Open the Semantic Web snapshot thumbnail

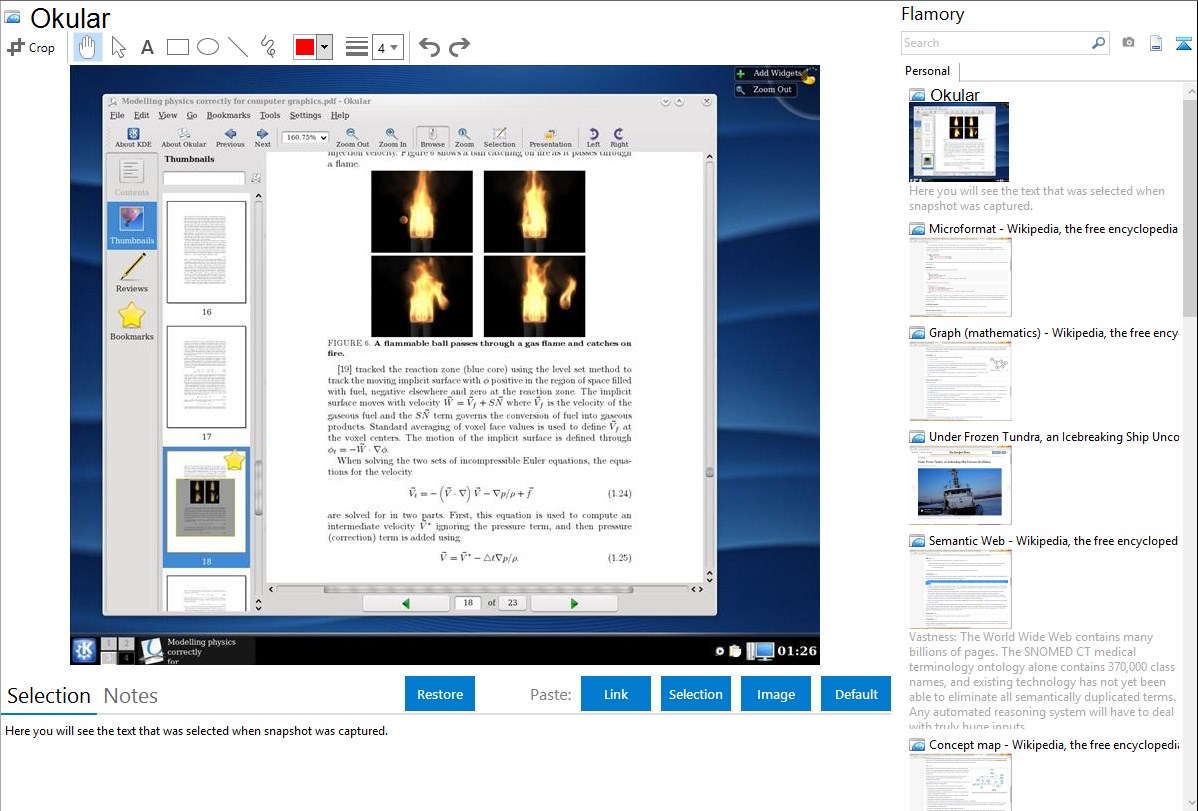pos(960,589)
